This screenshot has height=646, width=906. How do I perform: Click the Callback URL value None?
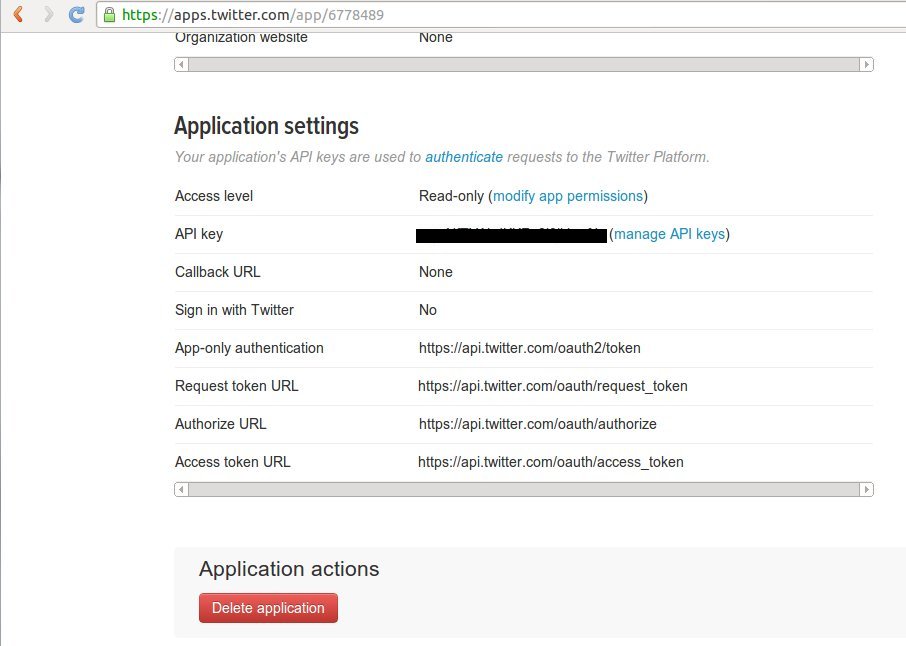(x=436, y=272)
